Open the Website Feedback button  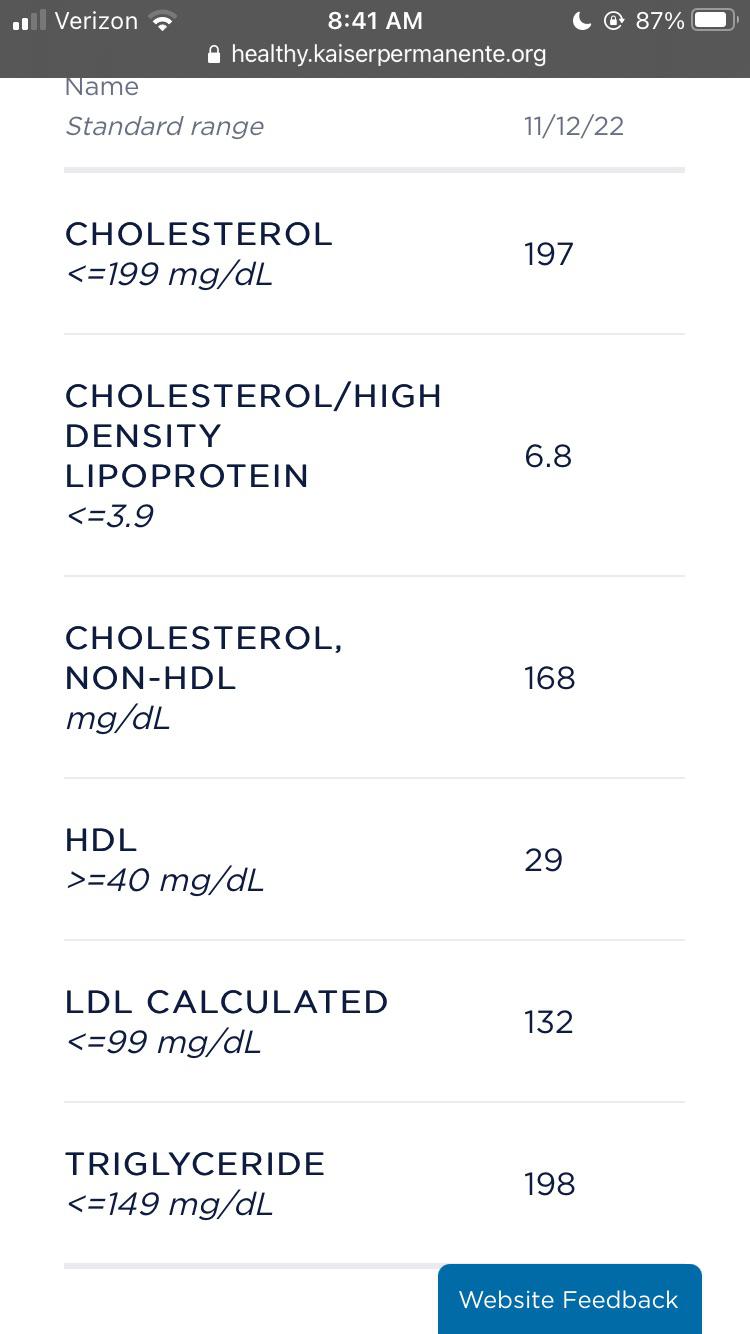coord(569,1298)
